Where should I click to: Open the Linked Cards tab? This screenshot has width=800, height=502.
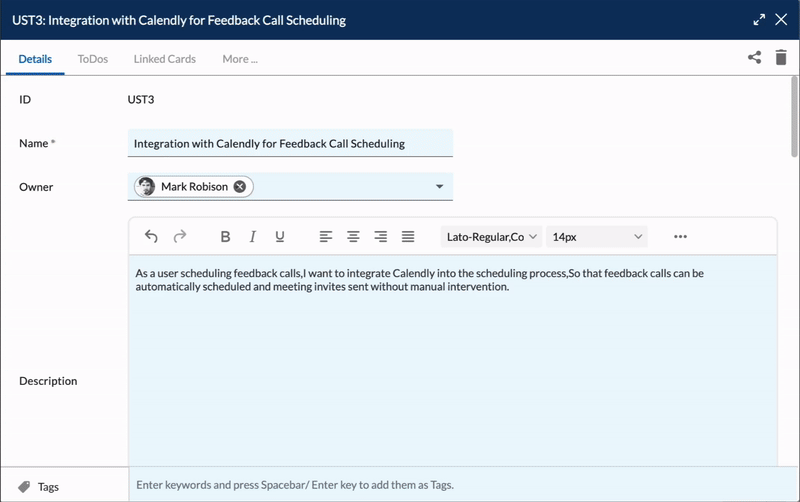165,59
